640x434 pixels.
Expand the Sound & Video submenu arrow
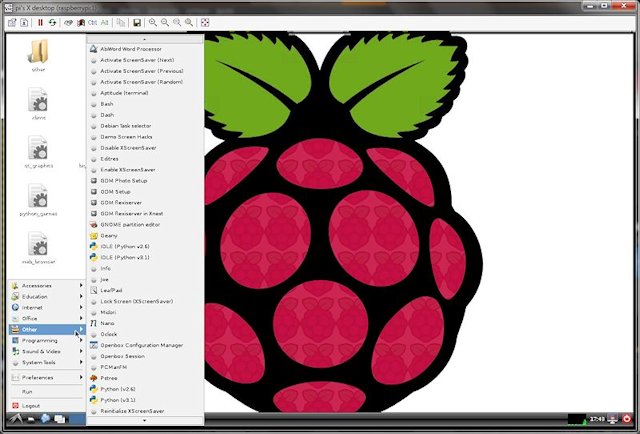coord(81,352)
